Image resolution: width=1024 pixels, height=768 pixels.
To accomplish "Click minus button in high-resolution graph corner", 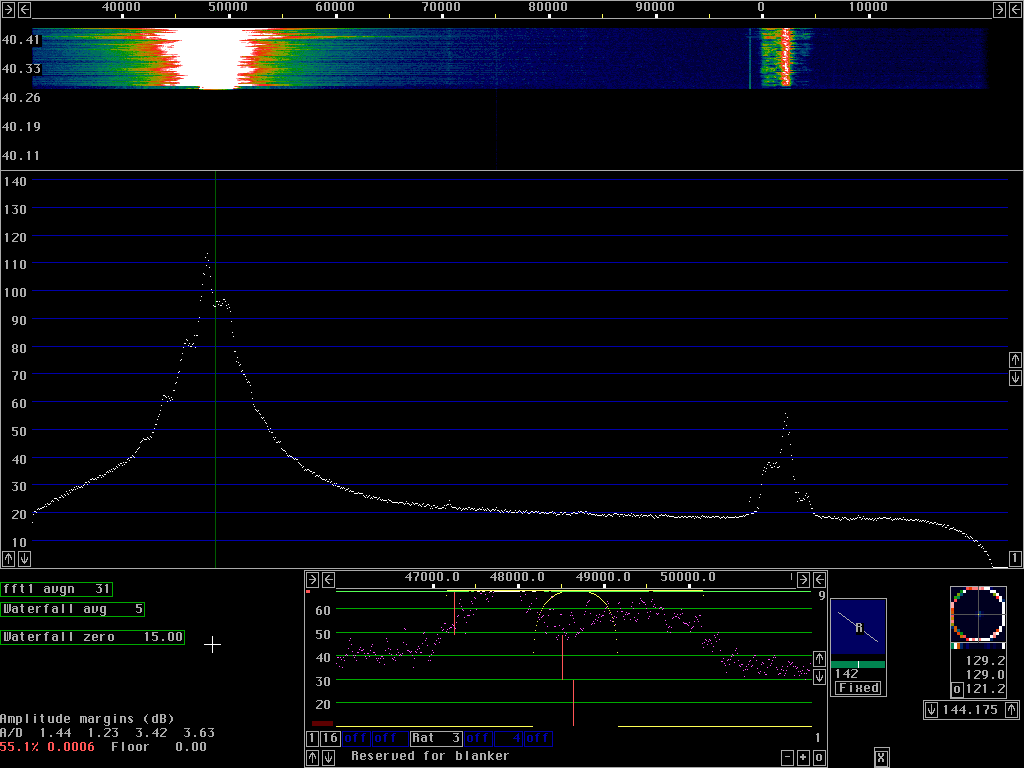I will [788, 758].
